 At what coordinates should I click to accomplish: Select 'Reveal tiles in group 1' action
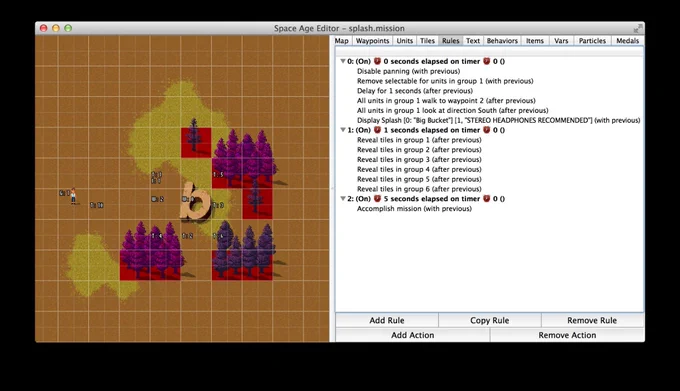(x=419, y=140)
